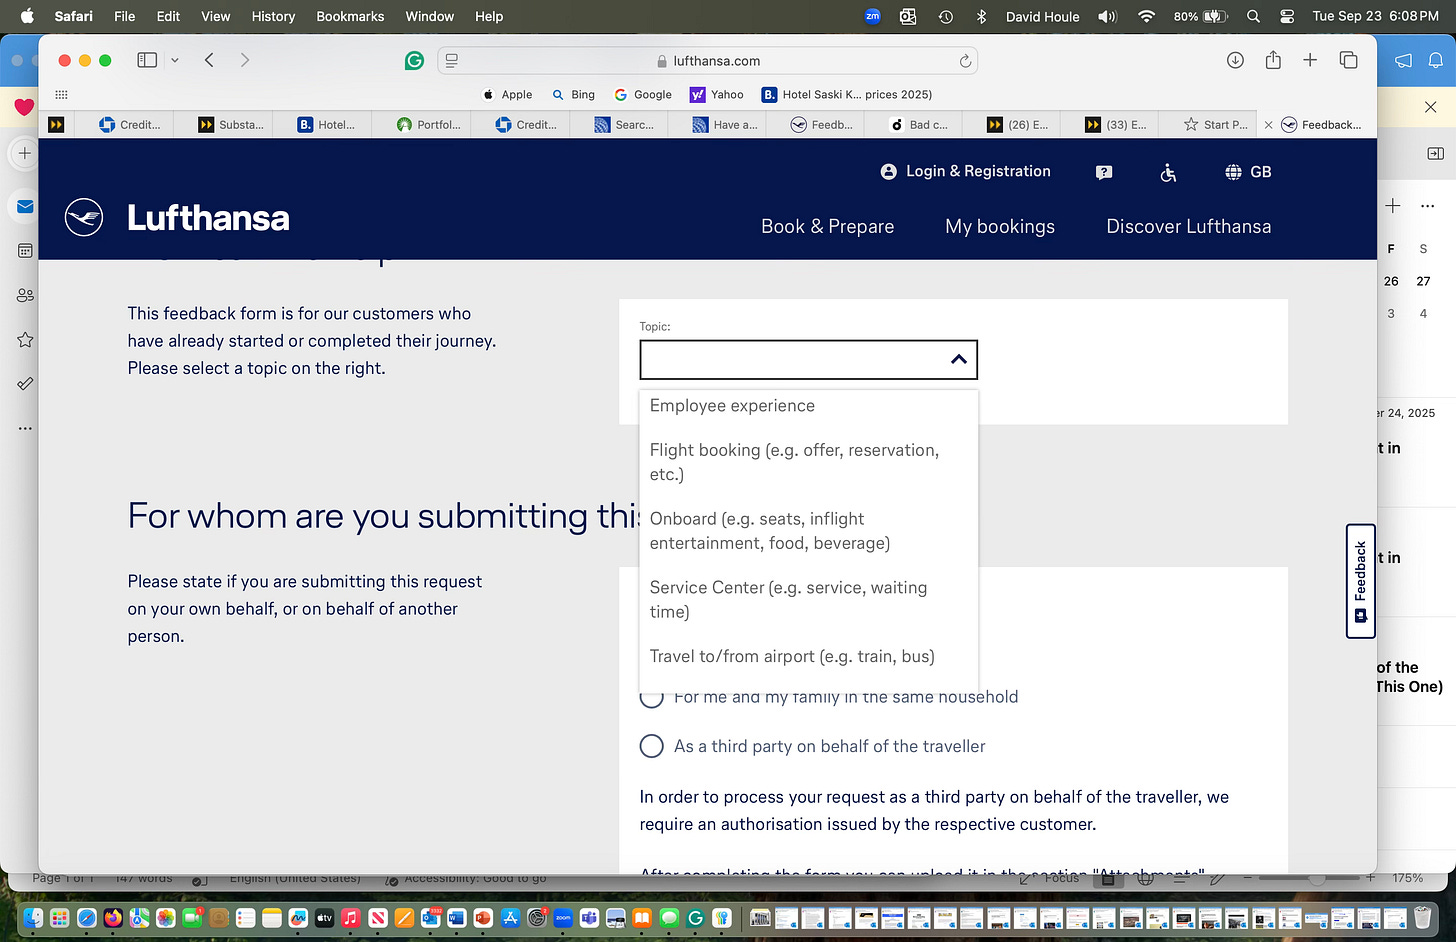1456x942 pixels.
Task: Click the mail icon in background window sidebar
Action: point(26,206)
